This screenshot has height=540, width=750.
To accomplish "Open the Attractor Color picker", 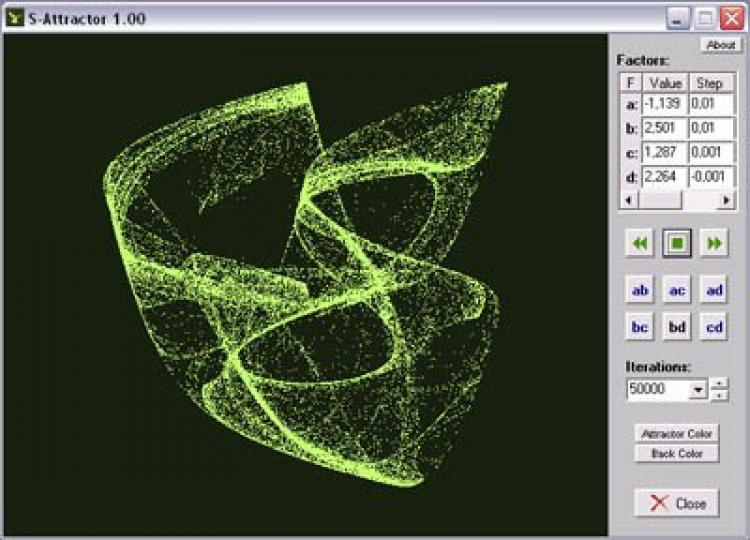I will coord(677,434).
